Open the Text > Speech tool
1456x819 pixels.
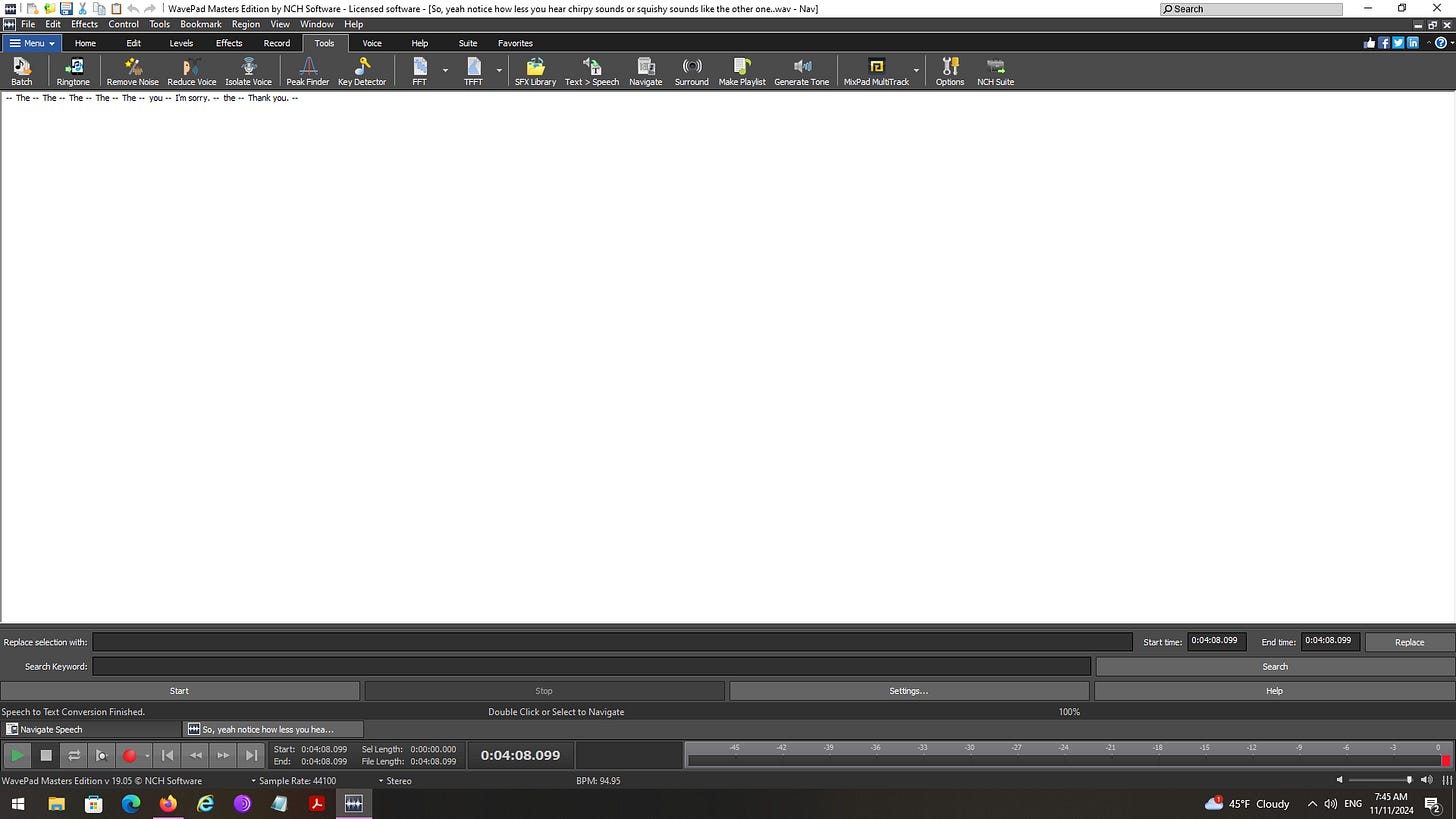592,71
